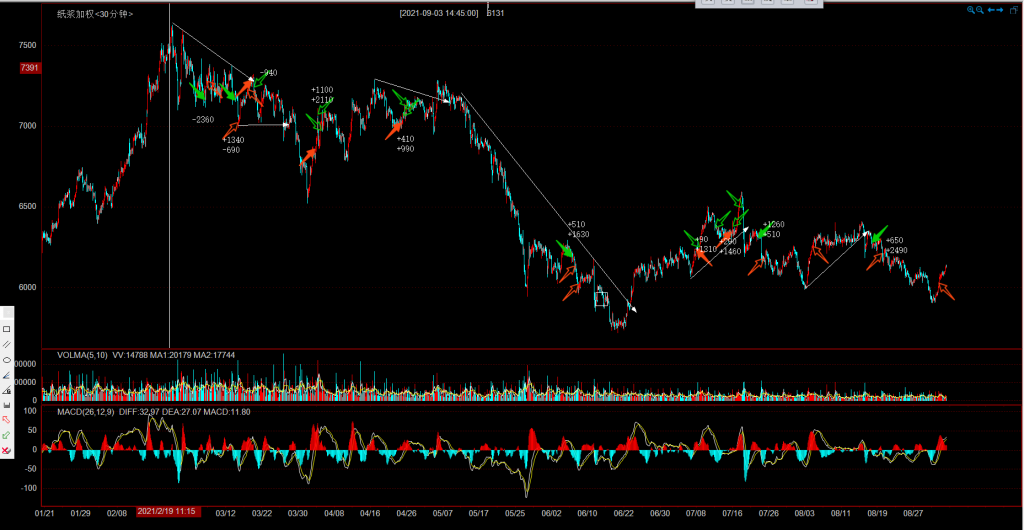Click the restore window icon at top right

[x=1014, y=10]
